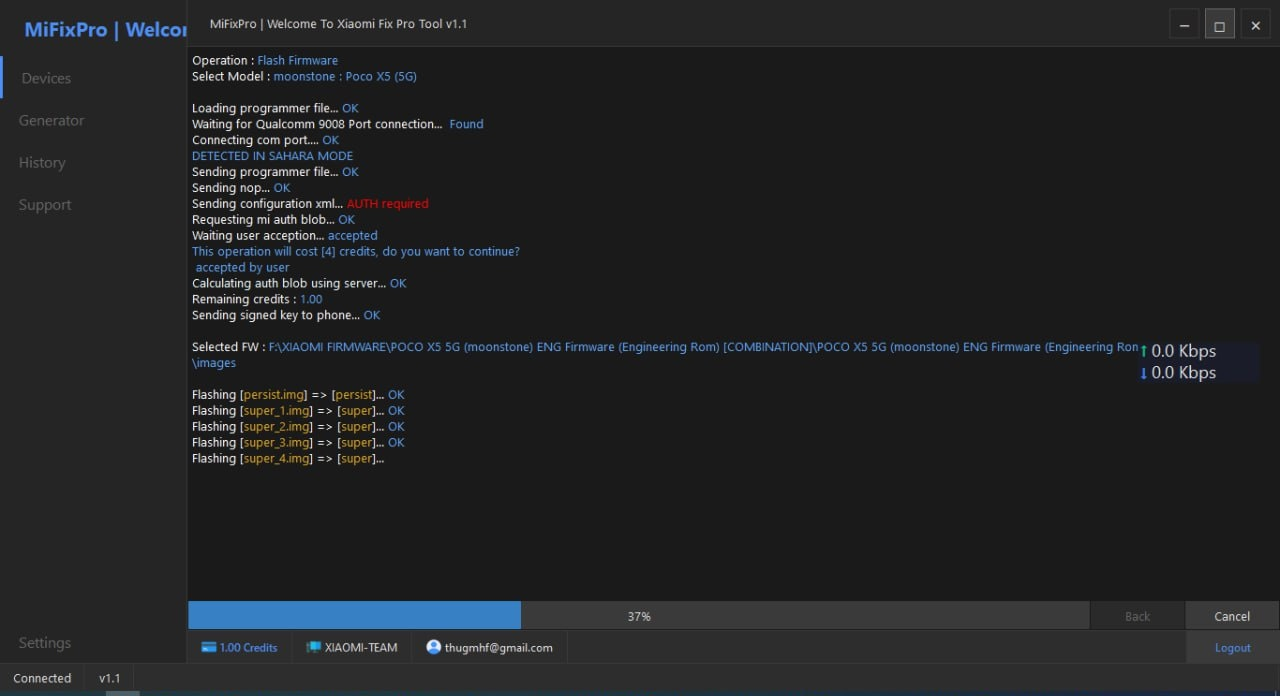Click 'DETECTED IN SAHARA MODE' log line

coord(272,156)
